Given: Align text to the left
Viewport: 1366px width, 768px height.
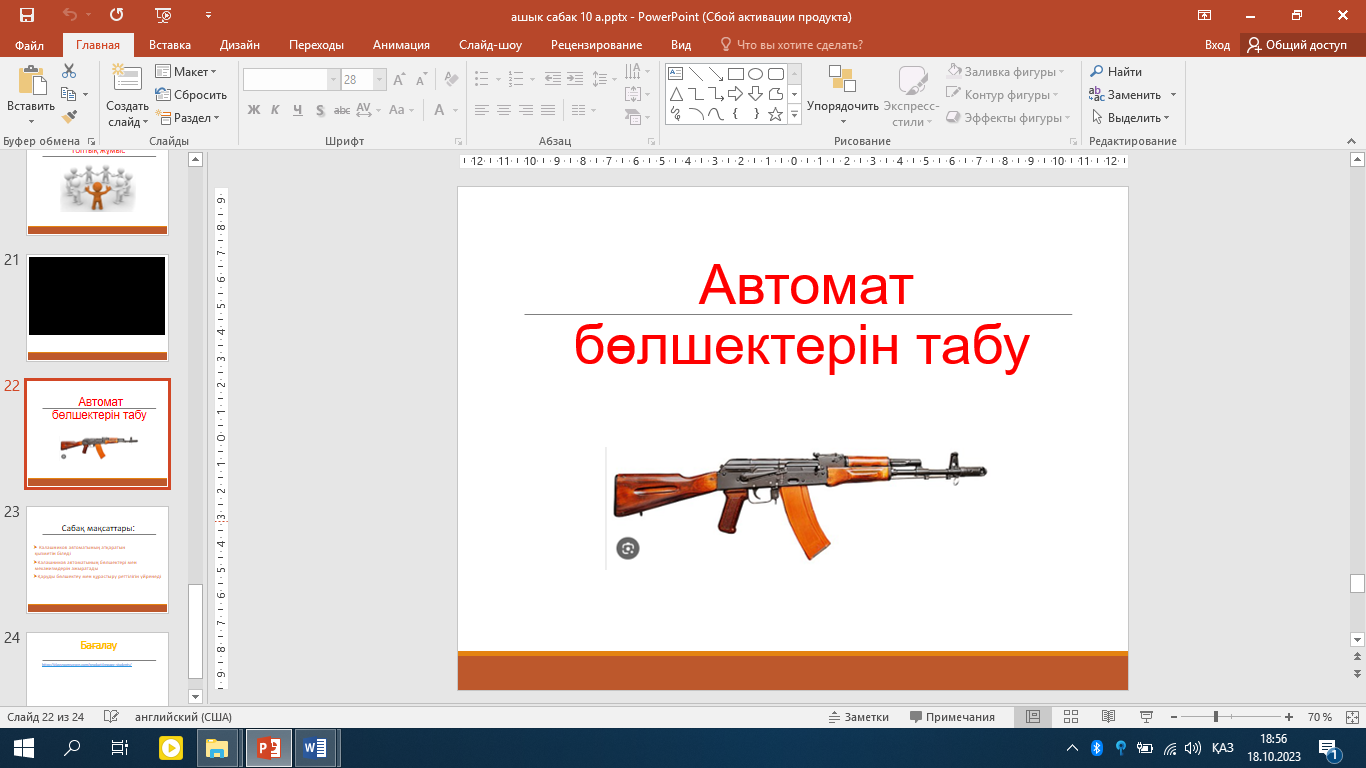Looking at the screenshot, I should point(482,110).
